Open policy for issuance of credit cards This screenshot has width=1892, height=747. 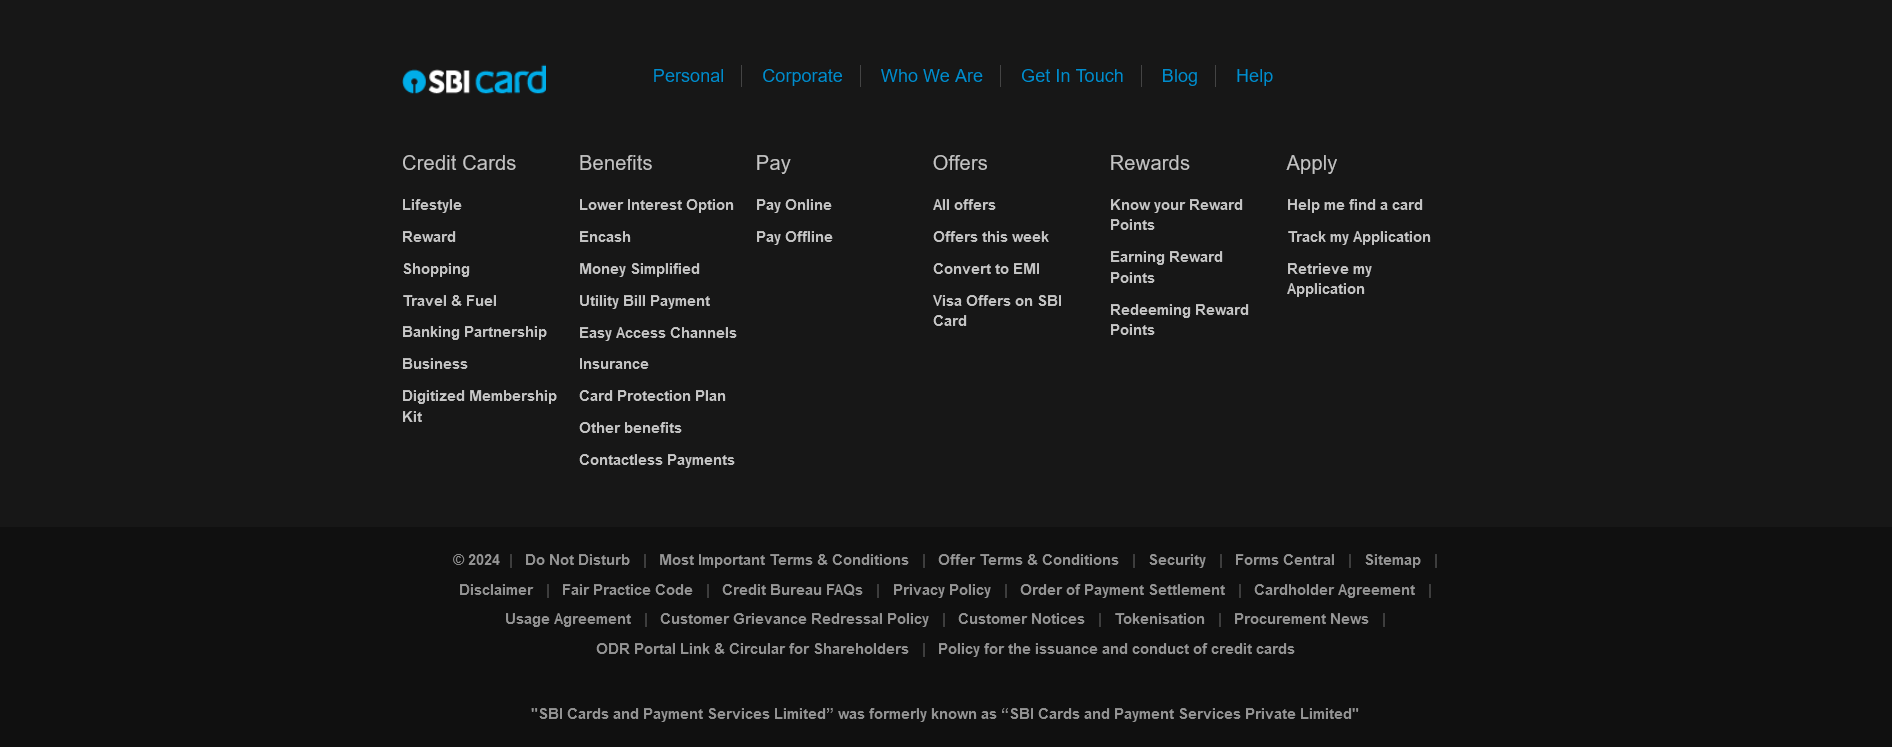(1116, 649)
